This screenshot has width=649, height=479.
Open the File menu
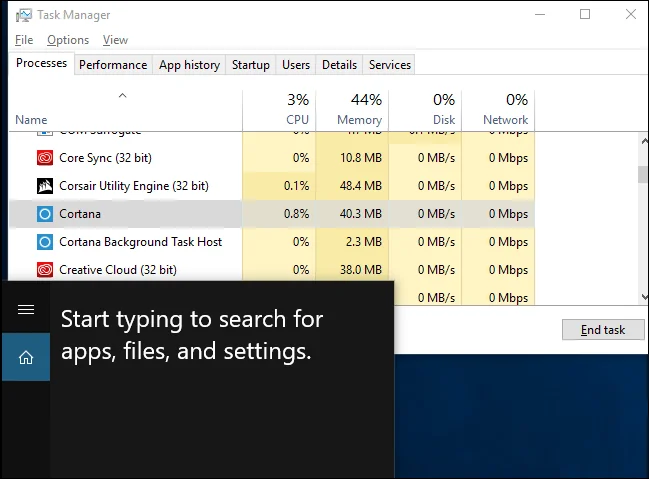point(24,40)
